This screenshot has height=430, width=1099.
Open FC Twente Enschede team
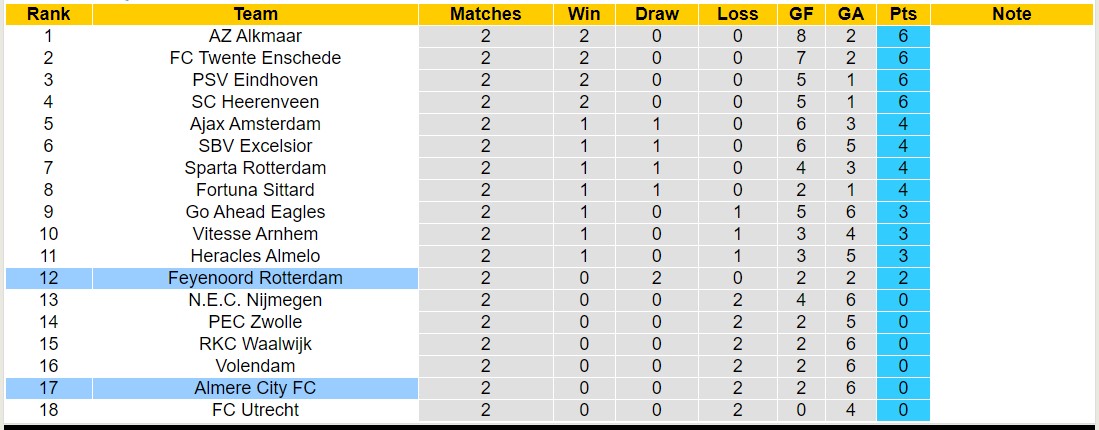coord(255,58)
